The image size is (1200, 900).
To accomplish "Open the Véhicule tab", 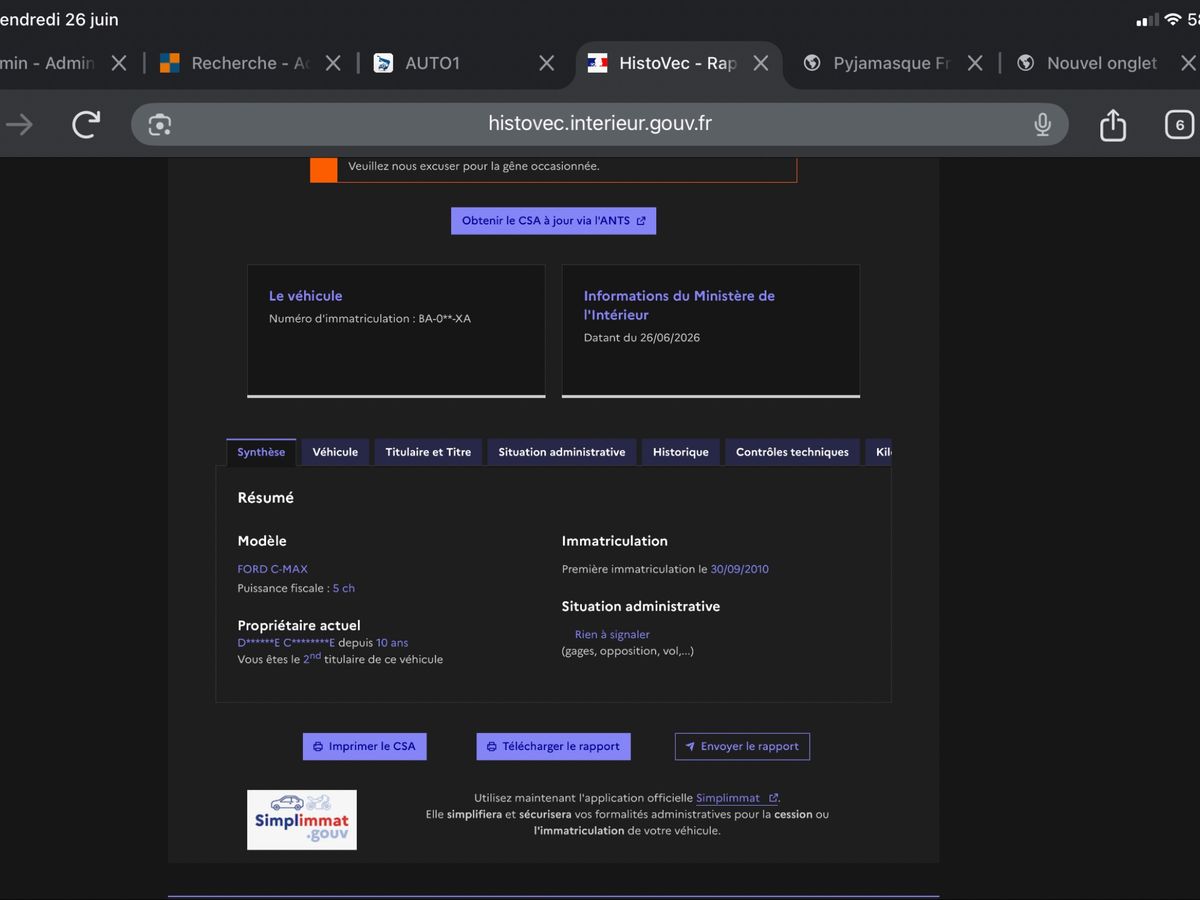I will click(335, 452).
